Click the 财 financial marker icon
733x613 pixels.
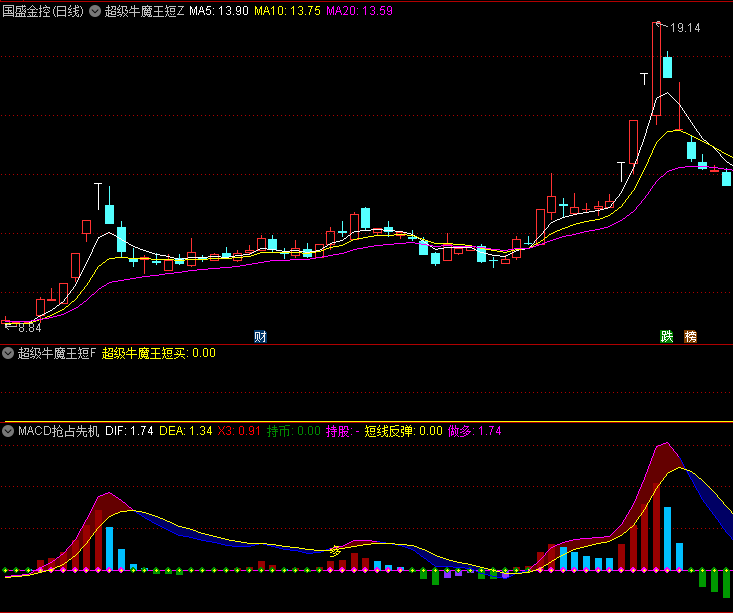[x=260, y=336]
